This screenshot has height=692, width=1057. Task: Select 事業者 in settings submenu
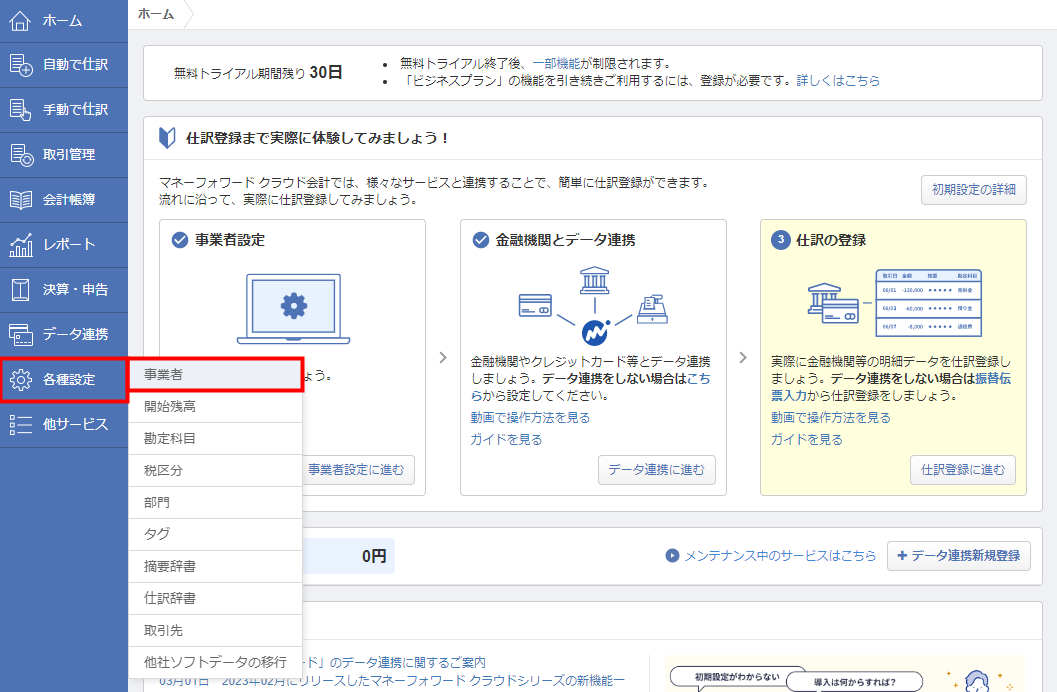tap(215, 375)
